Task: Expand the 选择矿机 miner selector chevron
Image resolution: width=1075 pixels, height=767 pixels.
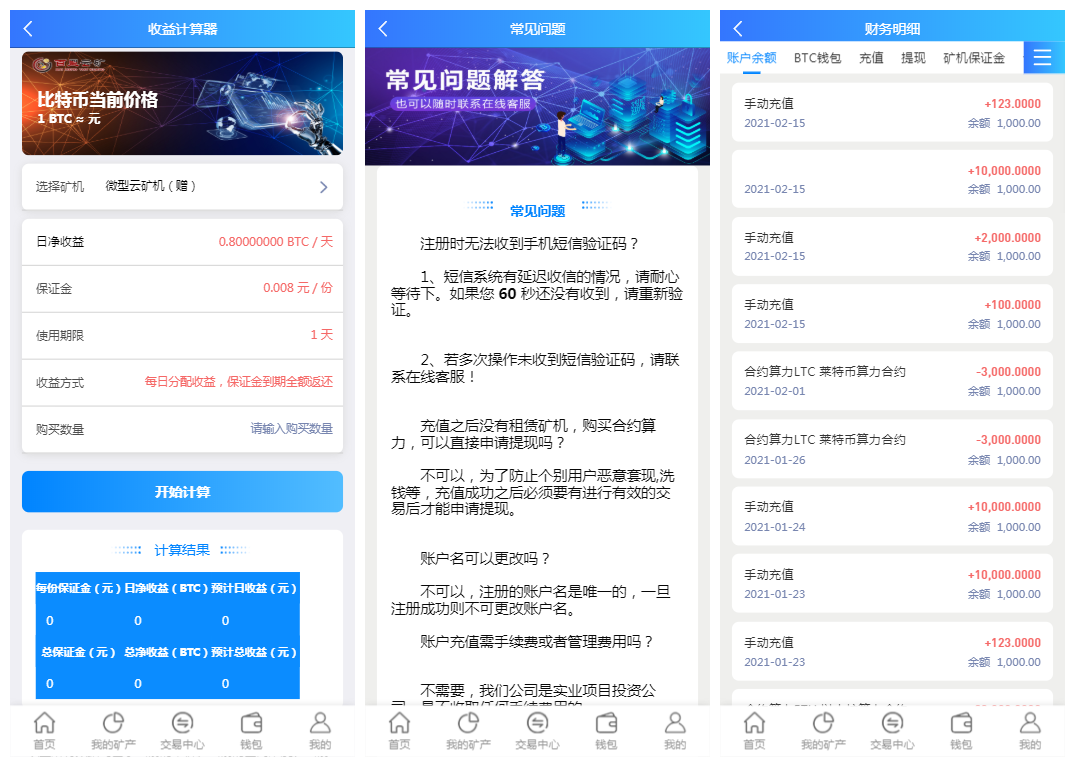Action: point(323,187)
